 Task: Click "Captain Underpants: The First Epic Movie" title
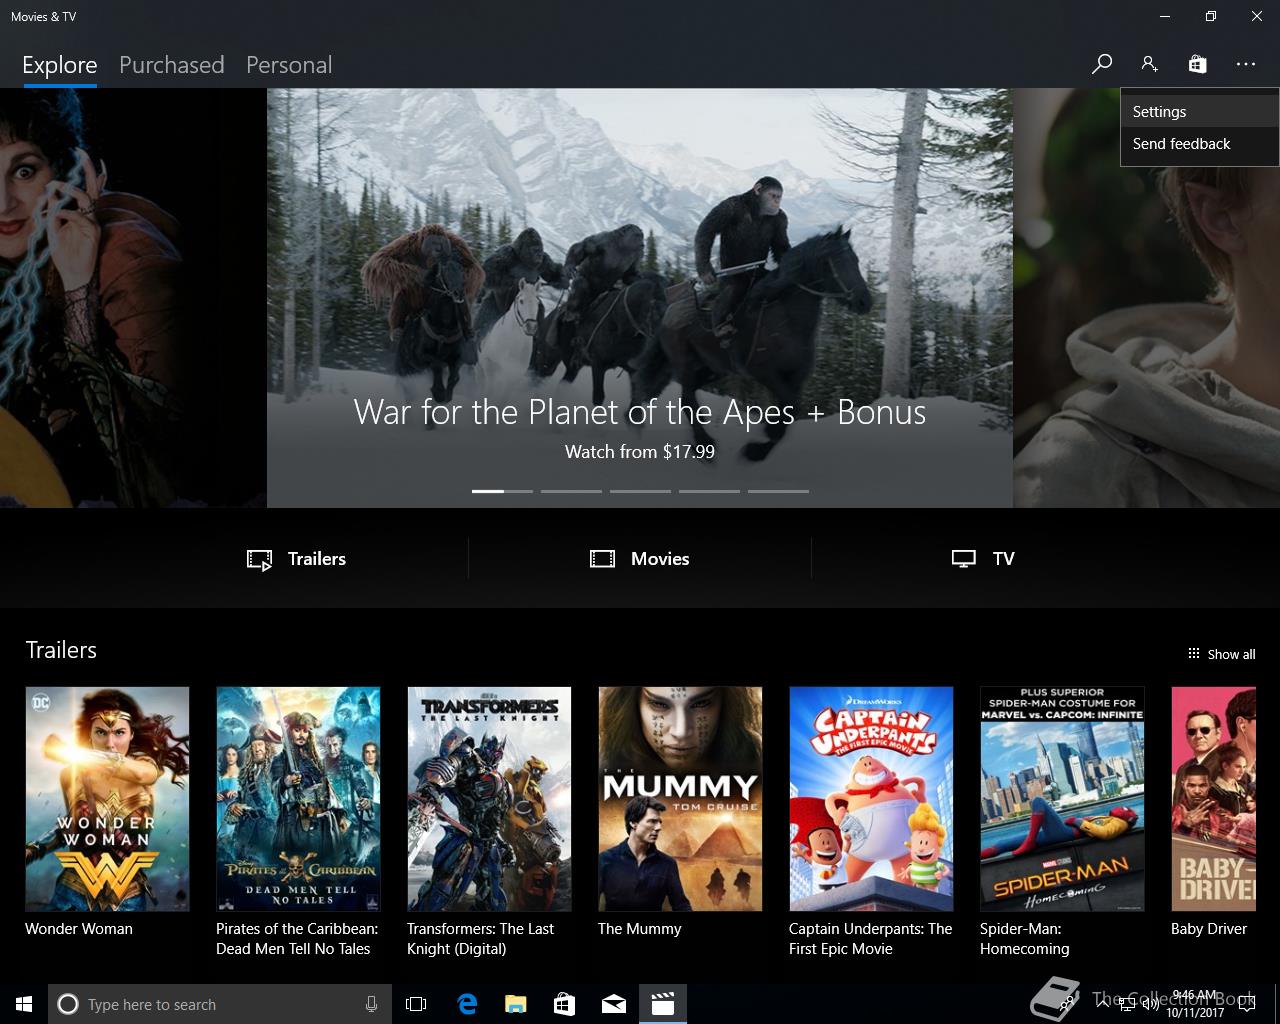coord(871,939)
